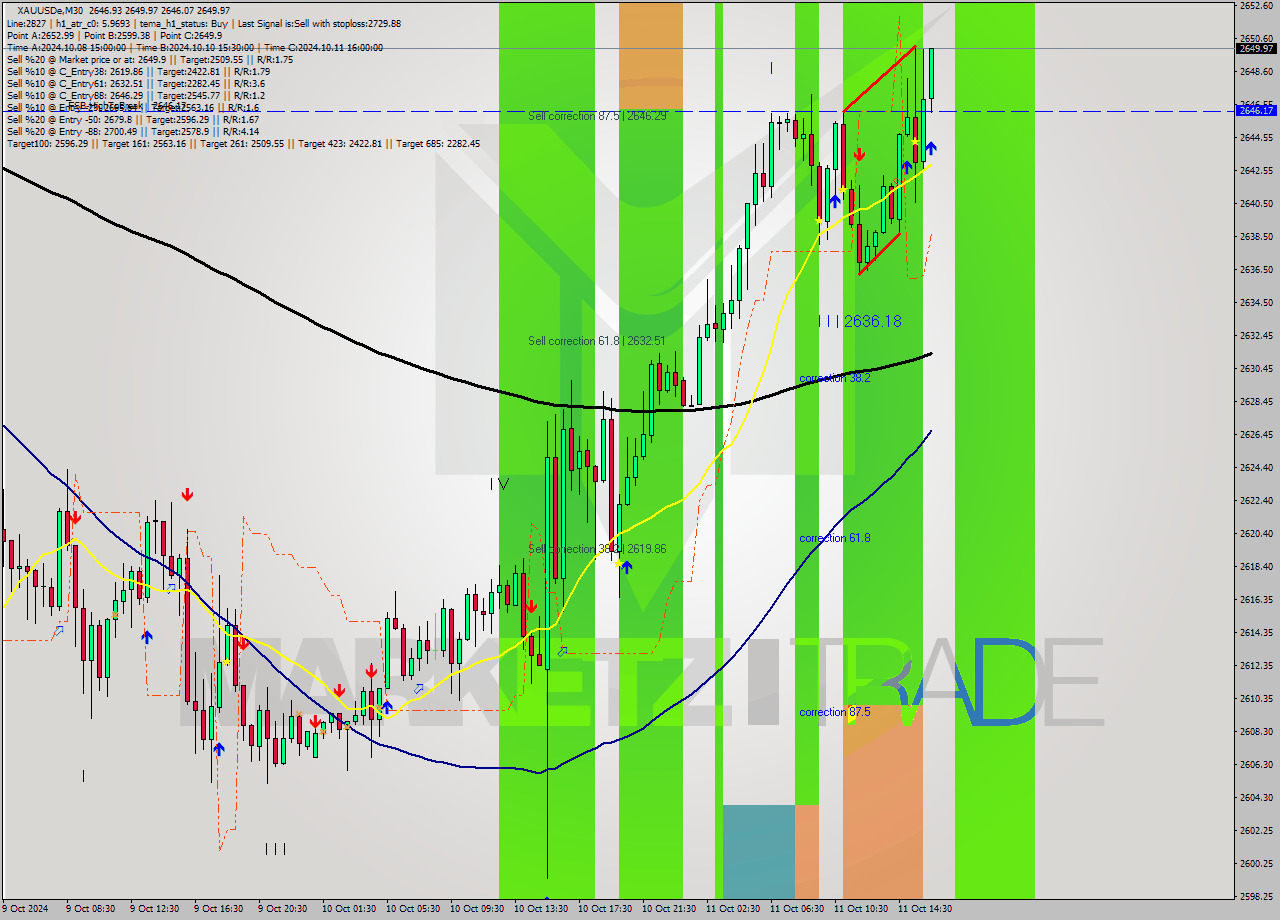Click the blue 'I I I 2636.18' wave label
Screen dimensions: 1280x920
860,321
